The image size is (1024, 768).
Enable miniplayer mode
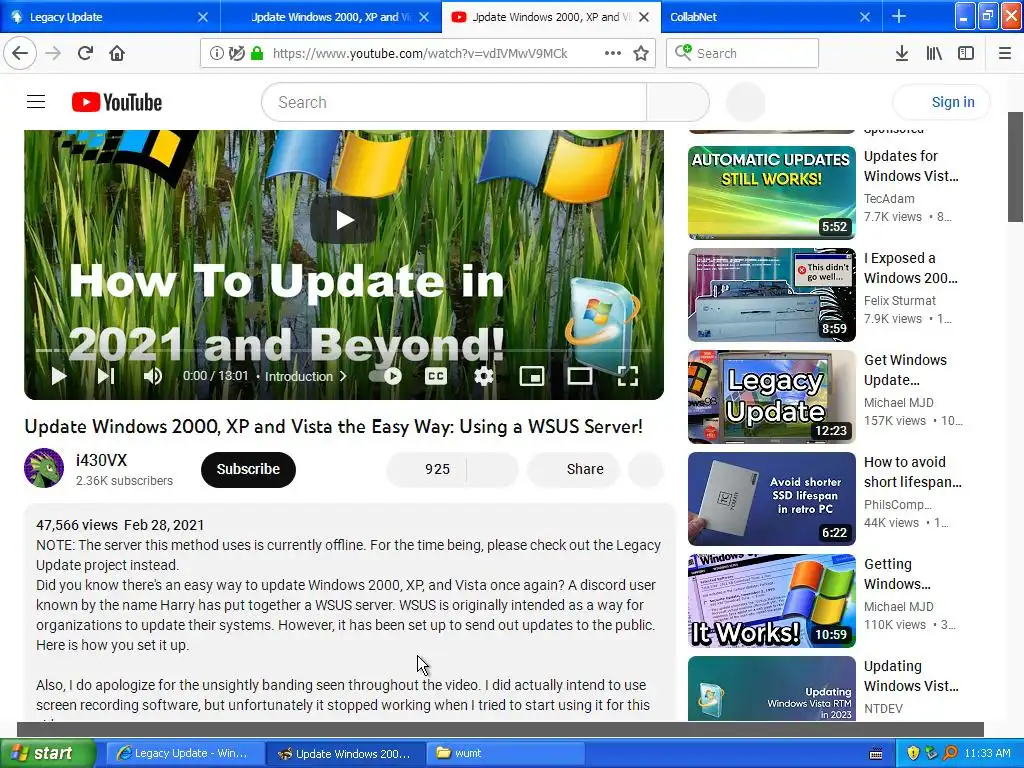532,376
